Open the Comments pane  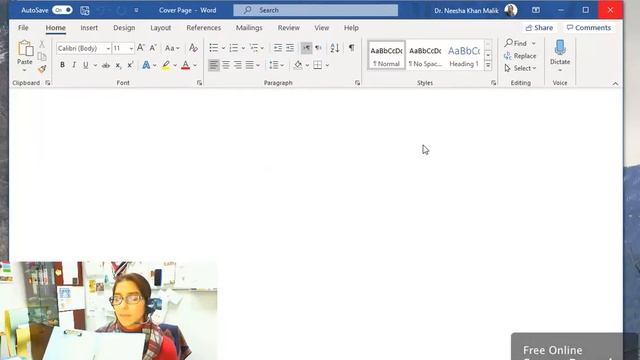(x=589, y=28)
